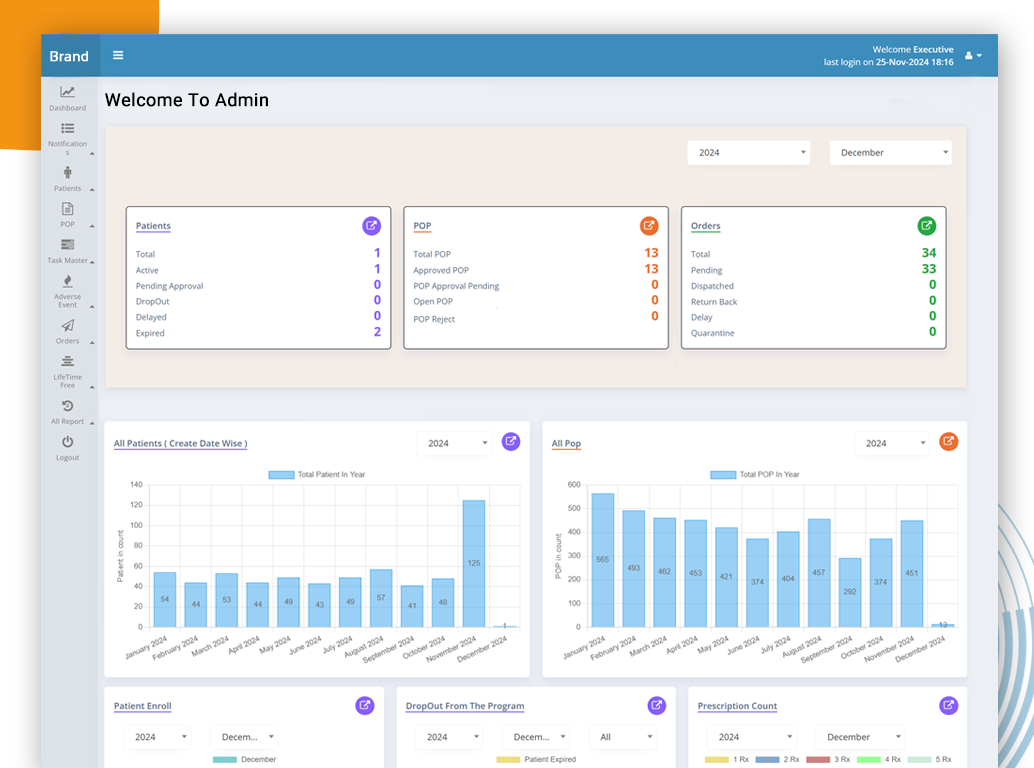Click the Logout label in sidebar

pos(67,458)
